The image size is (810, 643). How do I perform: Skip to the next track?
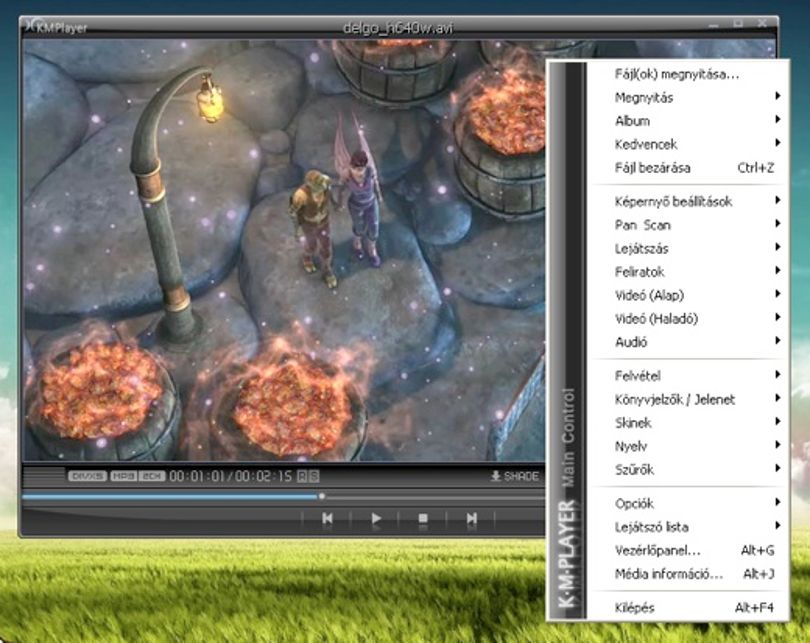pos(471,517)
